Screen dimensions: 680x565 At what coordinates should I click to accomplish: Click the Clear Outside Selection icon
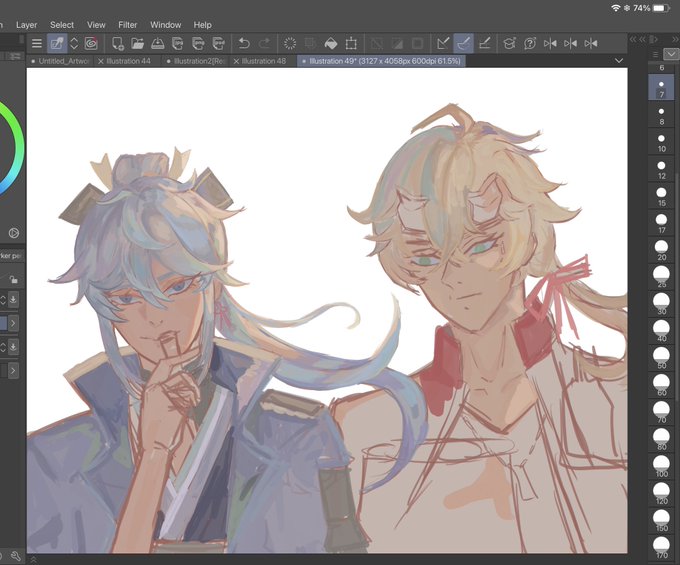pos(310,43)
